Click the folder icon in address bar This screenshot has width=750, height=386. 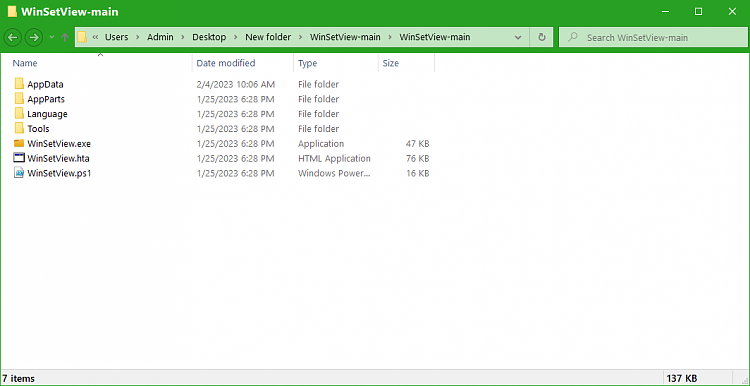(82, 37)
